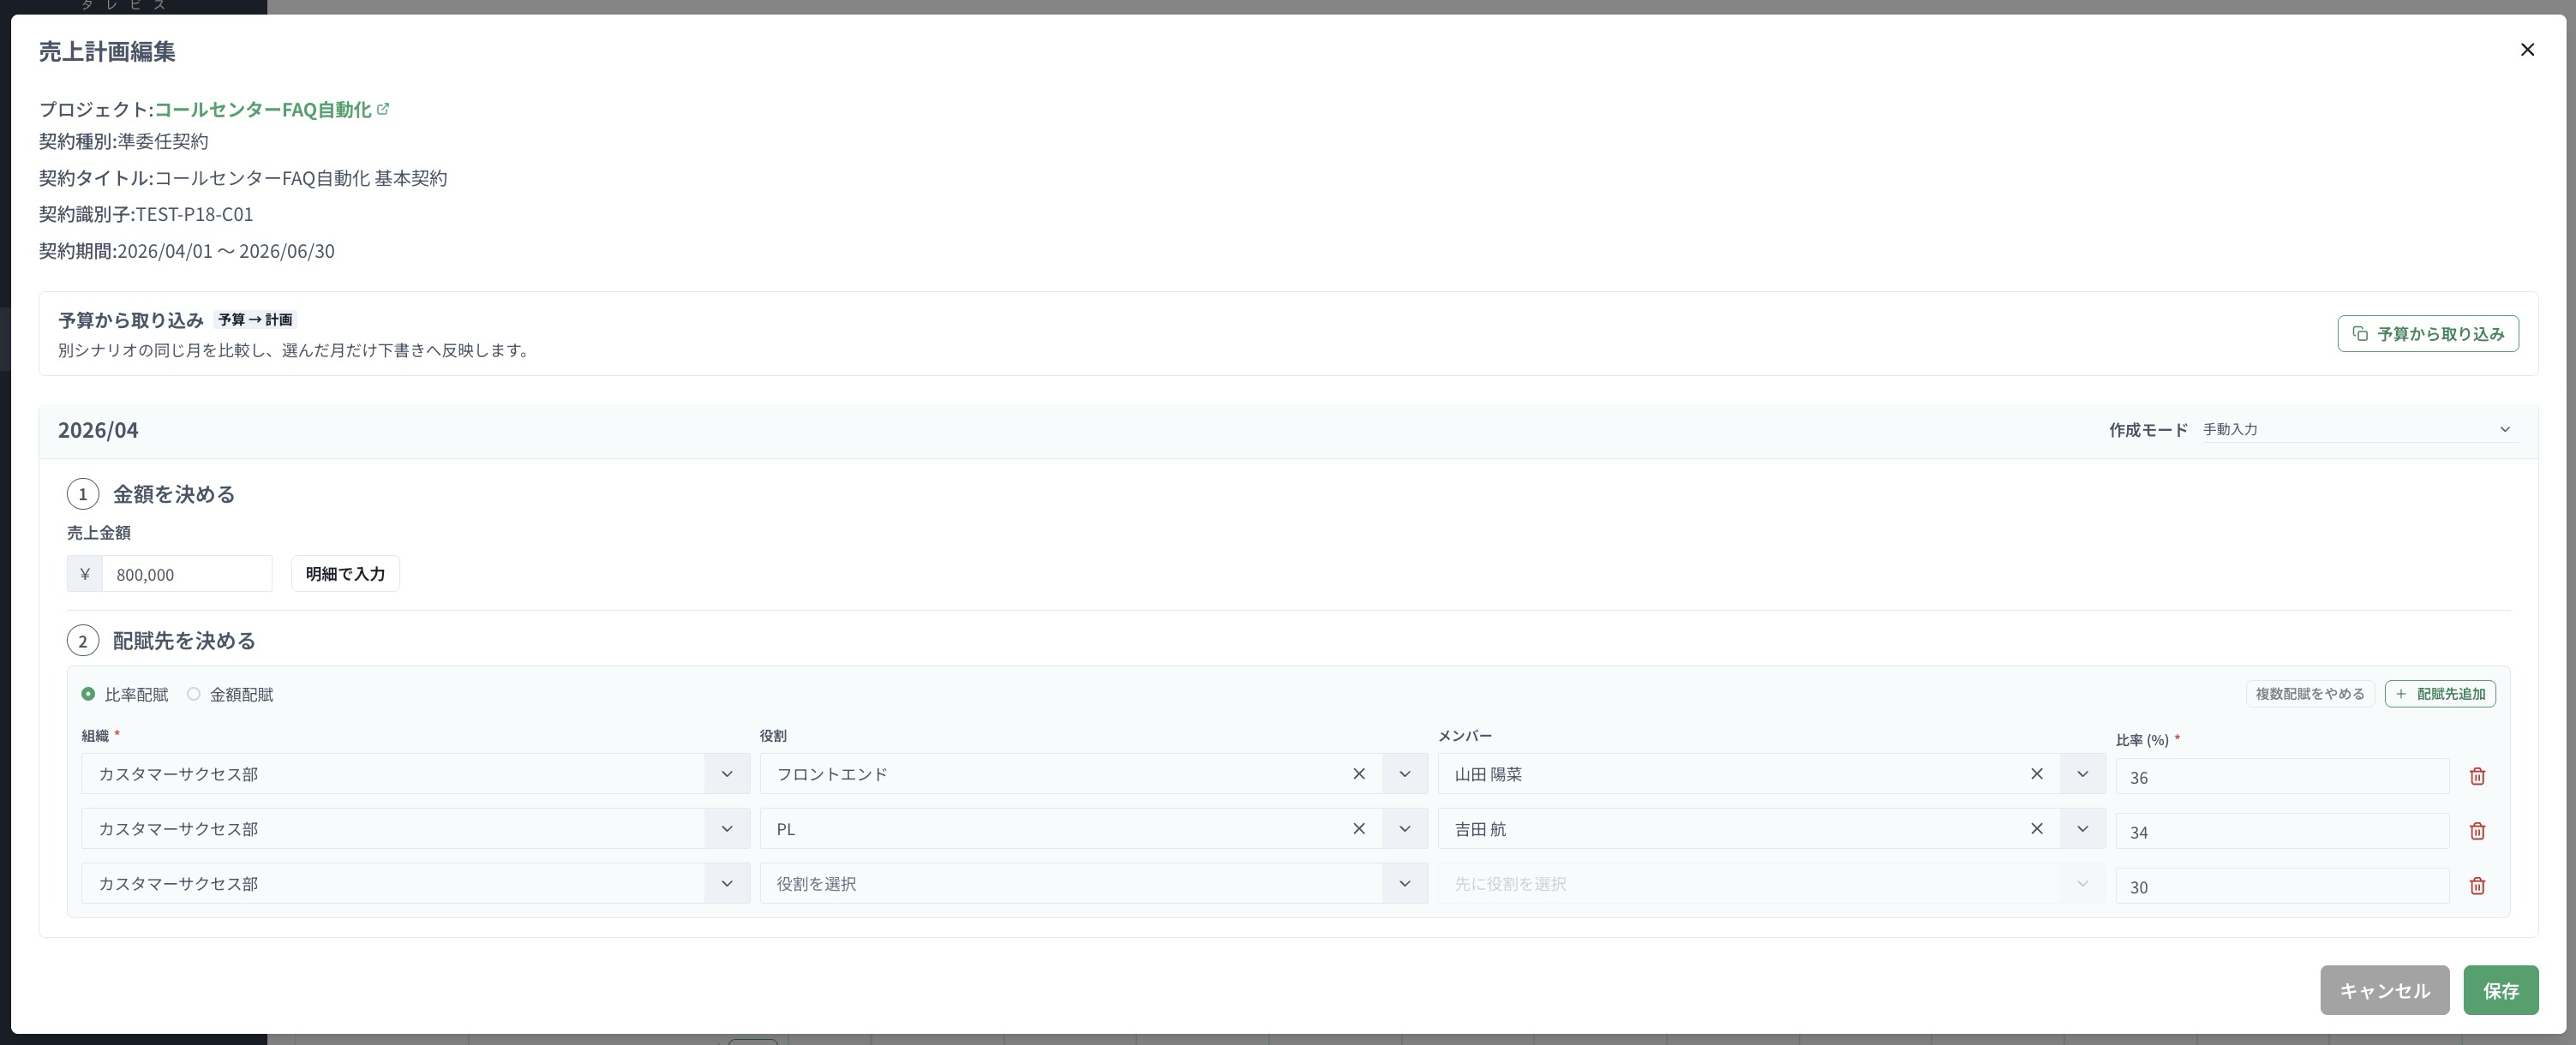Click the 配賦先追加 button
This screenshot has width=2576, height=1045.
(x=2440, y=694)
